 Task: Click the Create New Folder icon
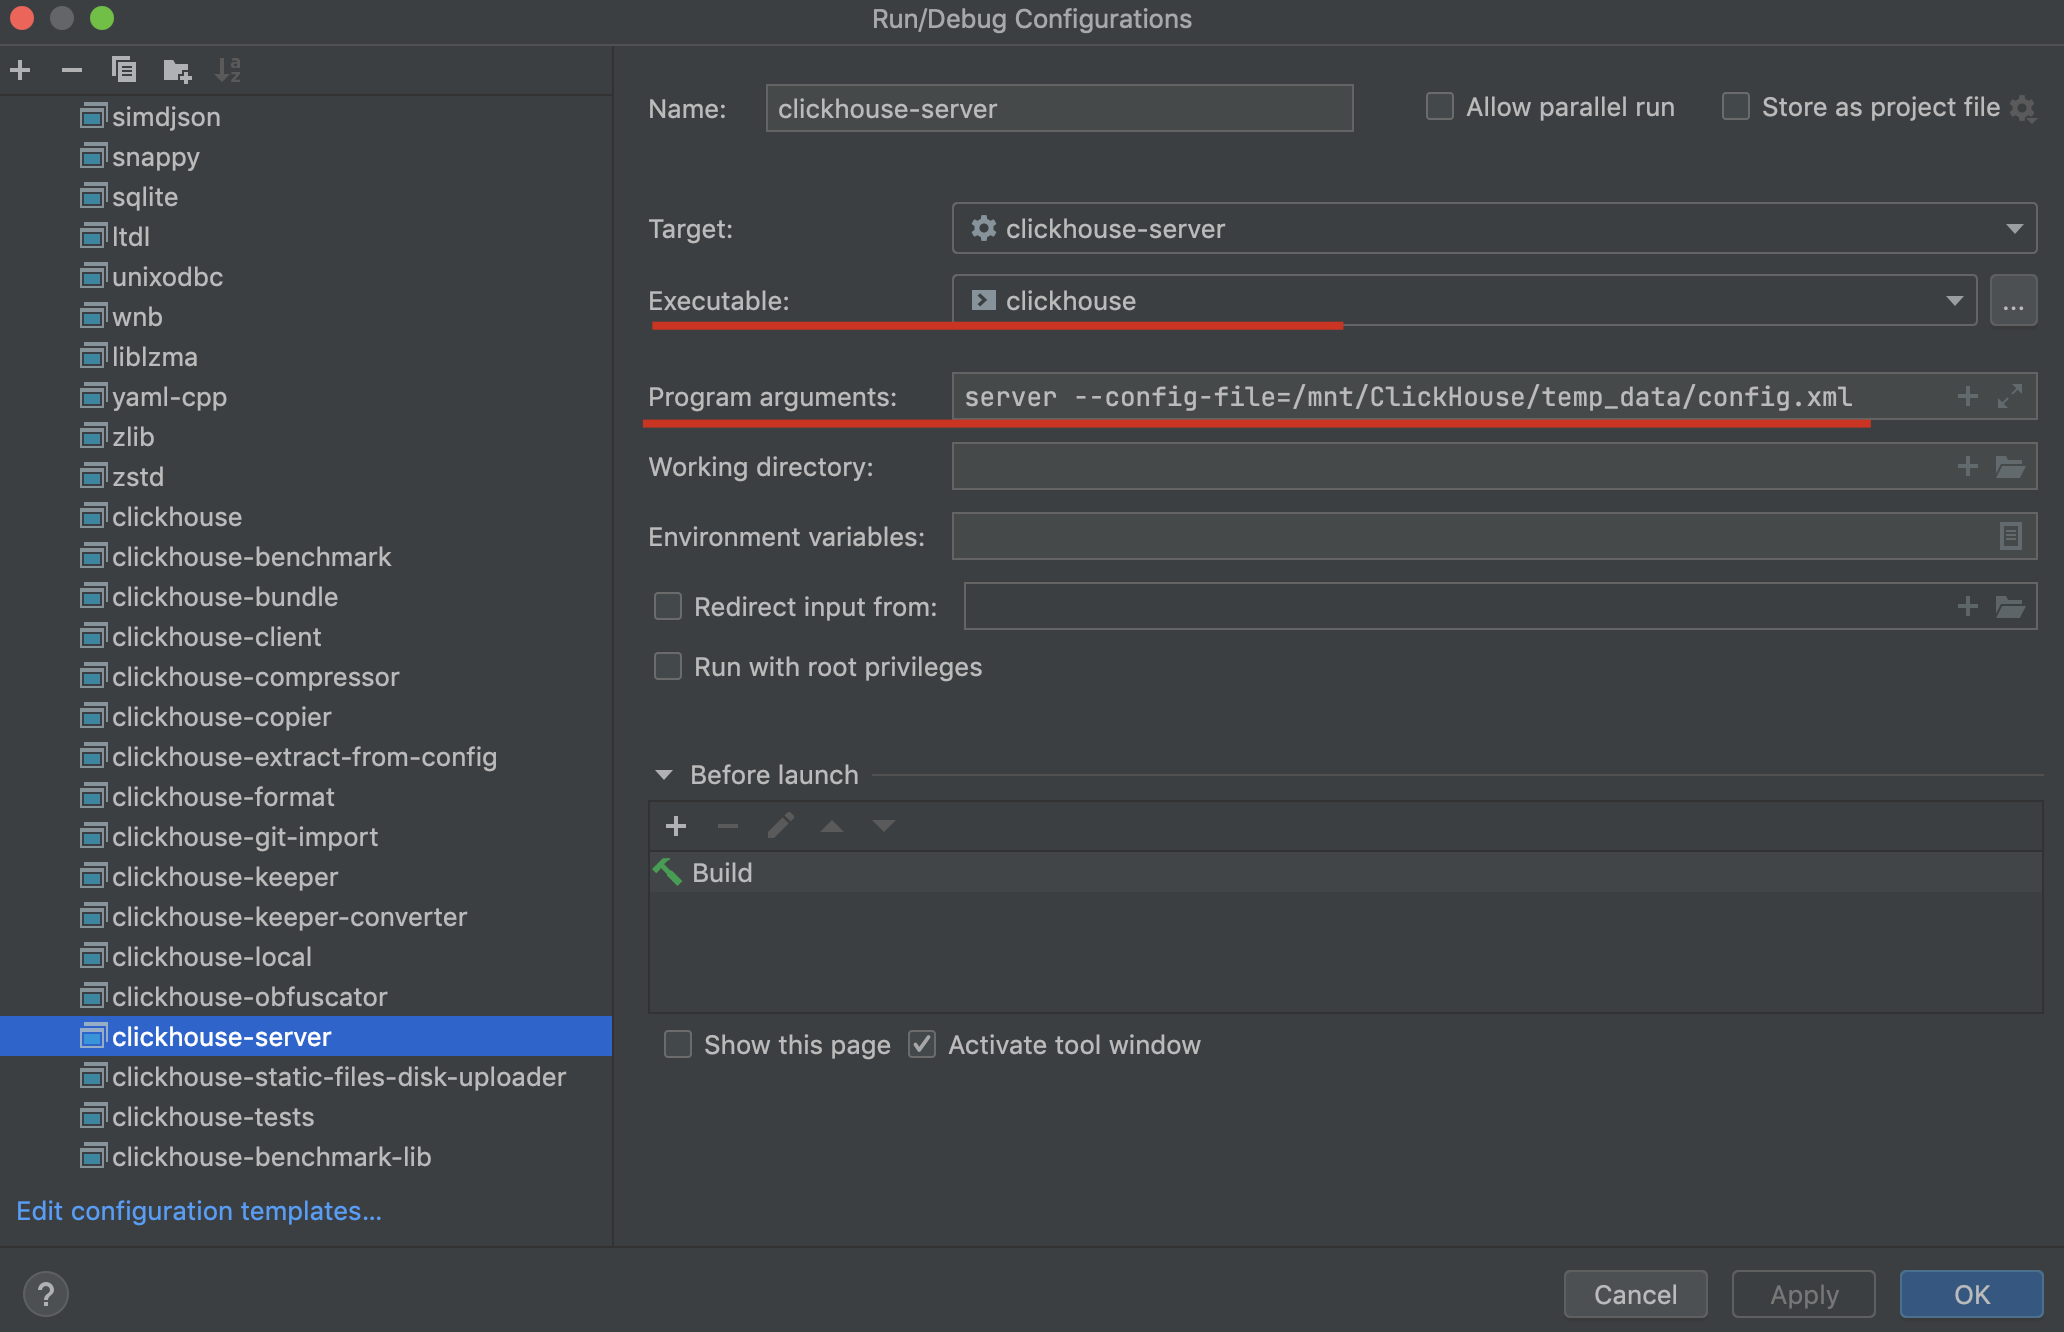[177, 70]
